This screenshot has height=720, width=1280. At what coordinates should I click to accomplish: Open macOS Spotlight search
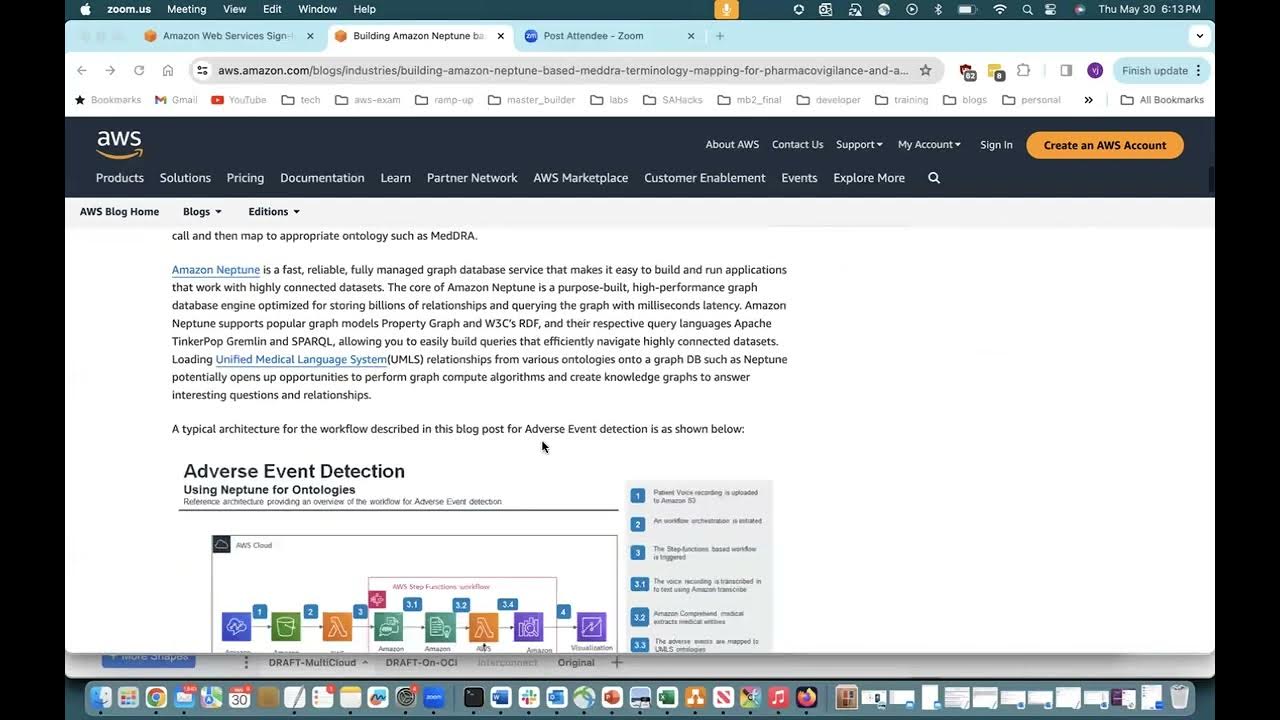[x=1028, y=9]
